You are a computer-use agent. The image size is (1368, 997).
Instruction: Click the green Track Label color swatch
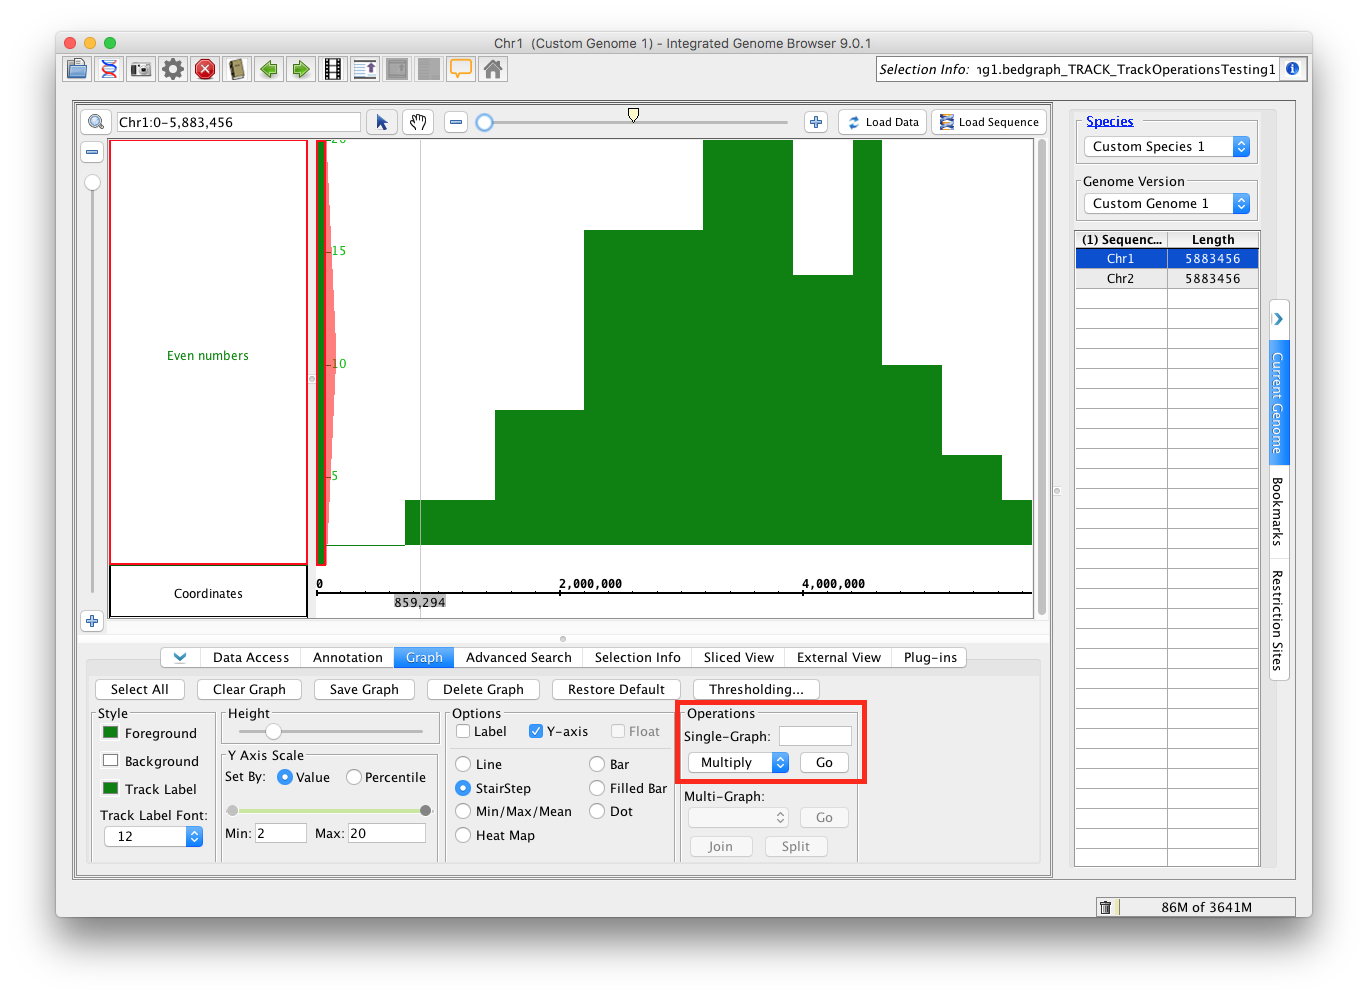111,788
